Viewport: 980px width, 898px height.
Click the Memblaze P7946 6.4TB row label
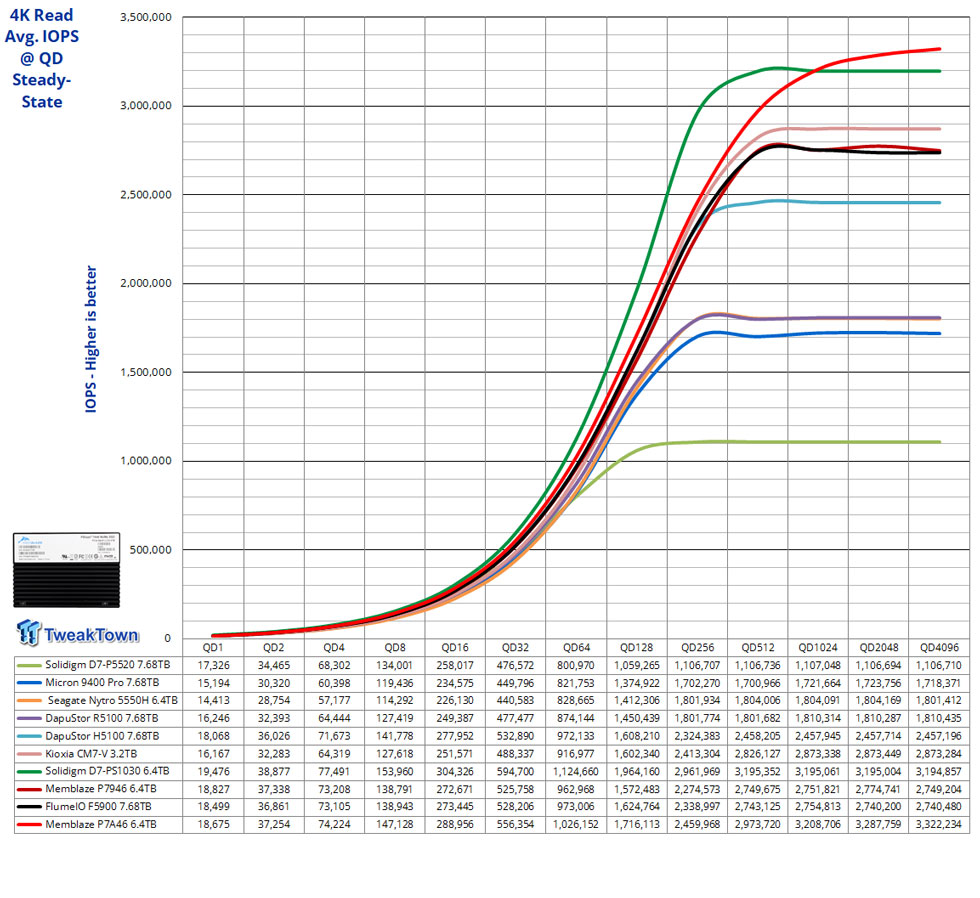tap(101, 789)
